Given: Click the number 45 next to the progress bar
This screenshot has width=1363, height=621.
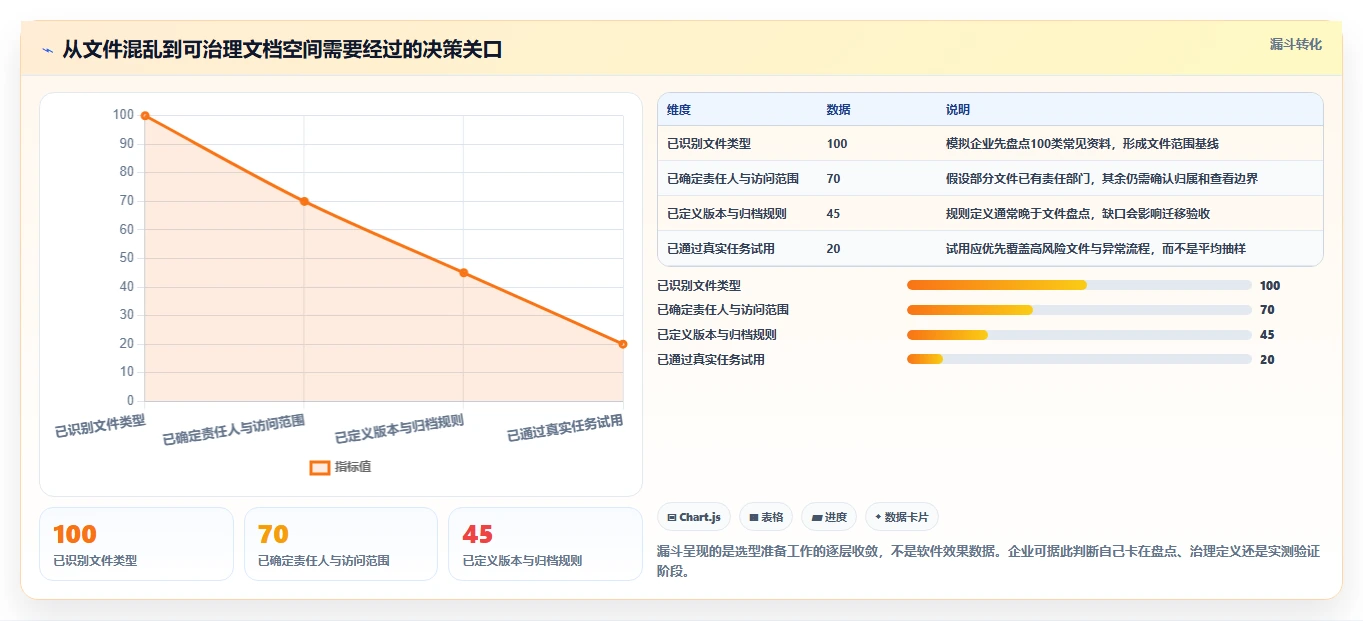Looking at the screenshot, I should coord(1267,335).
